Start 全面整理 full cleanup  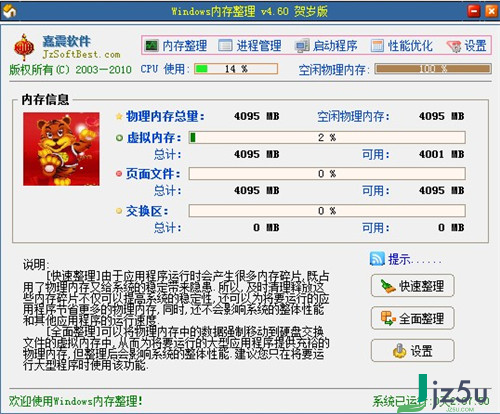pos(413,318)
